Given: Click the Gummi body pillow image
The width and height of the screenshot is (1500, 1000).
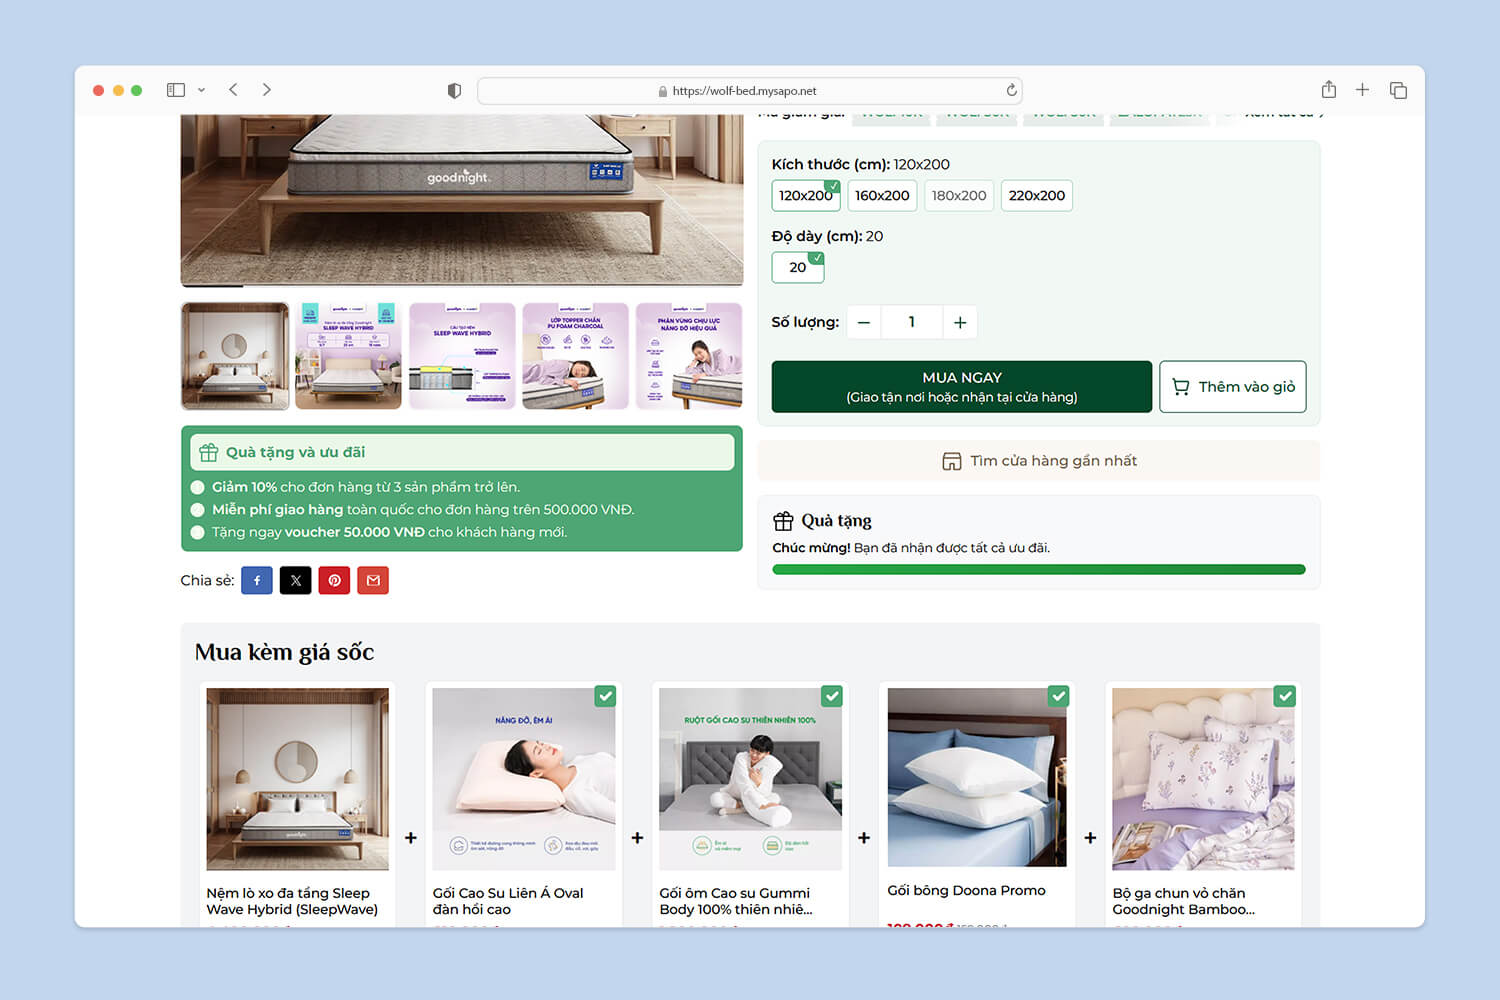Looking at the screenshot, I should [750, 779].
